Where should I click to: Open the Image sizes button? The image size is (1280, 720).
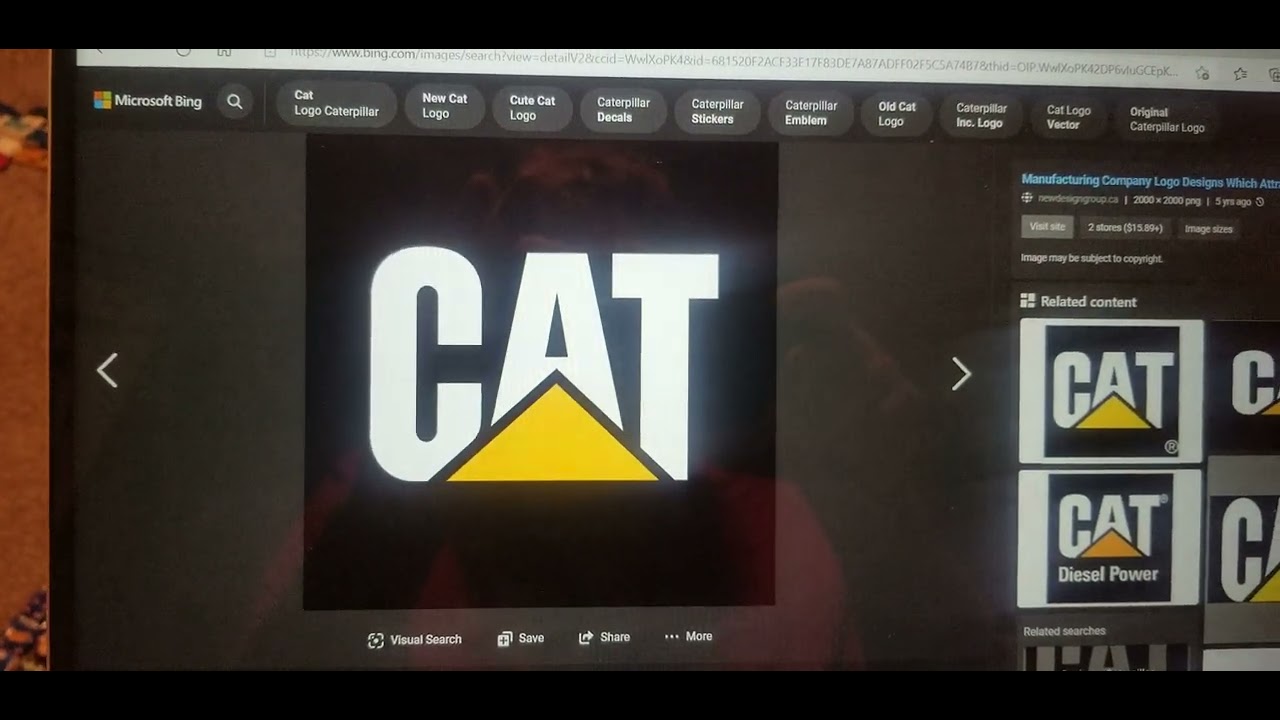click(x=1208, y=229)
